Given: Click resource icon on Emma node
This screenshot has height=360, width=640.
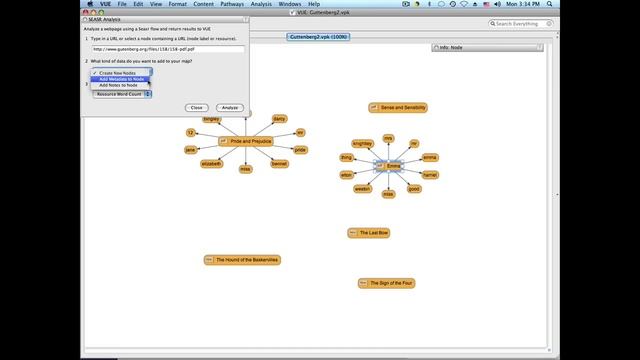Looking at the screenshot, I should tap(380, 166).
